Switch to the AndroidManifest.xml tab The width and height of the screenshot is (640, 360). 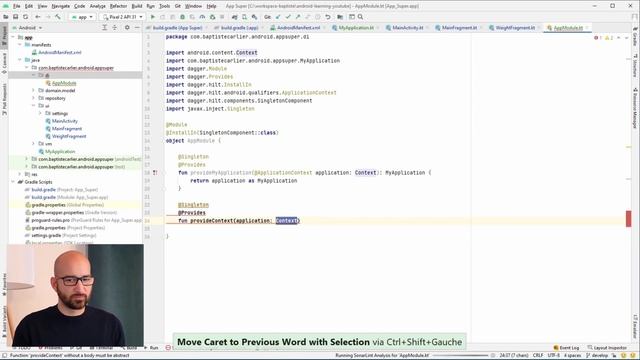(298, 28)
